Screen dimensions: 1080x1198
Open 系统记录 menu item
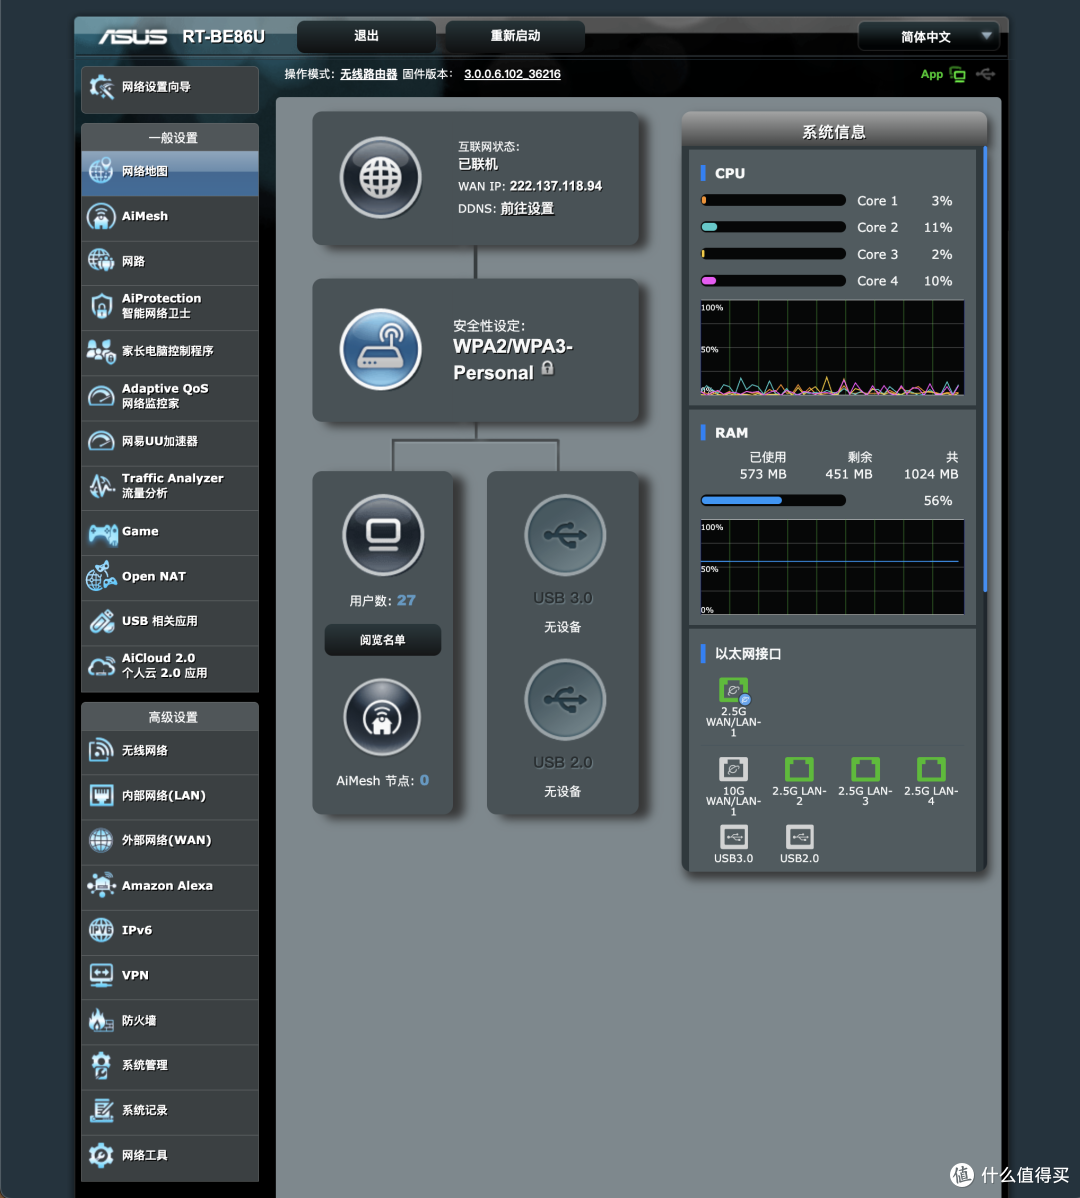pos(170,1111)
